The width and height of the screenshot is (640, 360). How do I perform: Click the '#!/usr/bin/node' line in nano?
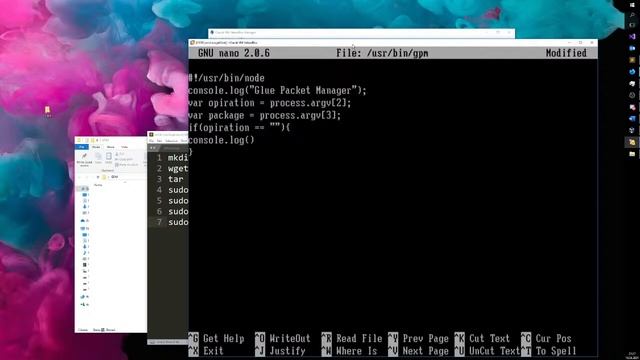pyautogui.click(x=227, y=78)
